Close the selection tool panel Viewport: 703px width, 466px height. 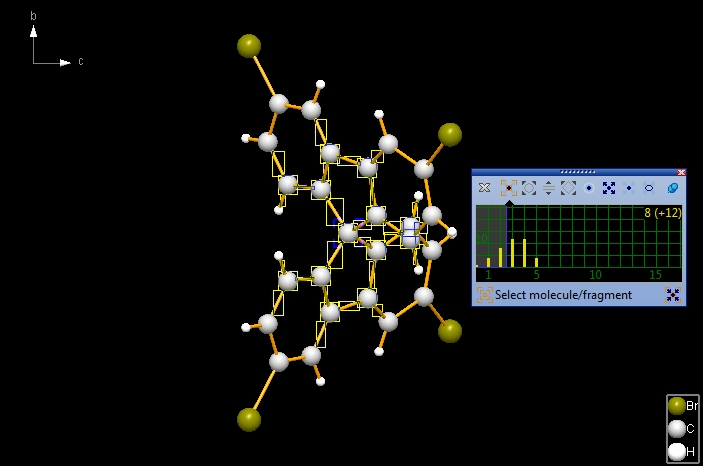[x=681, y=173]
